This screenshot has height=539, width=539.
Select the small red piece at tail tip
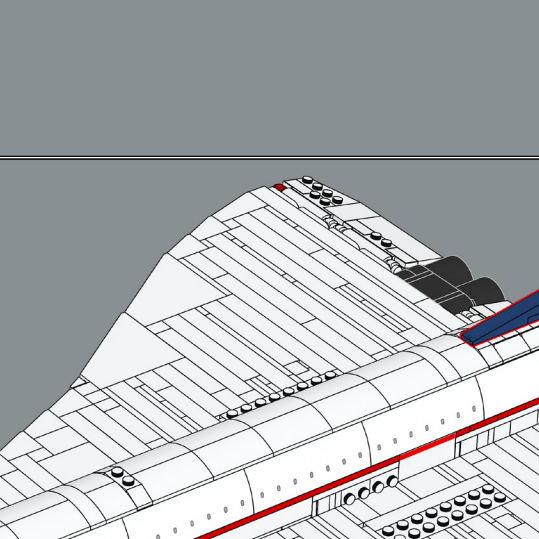click(x=279, y=187)
